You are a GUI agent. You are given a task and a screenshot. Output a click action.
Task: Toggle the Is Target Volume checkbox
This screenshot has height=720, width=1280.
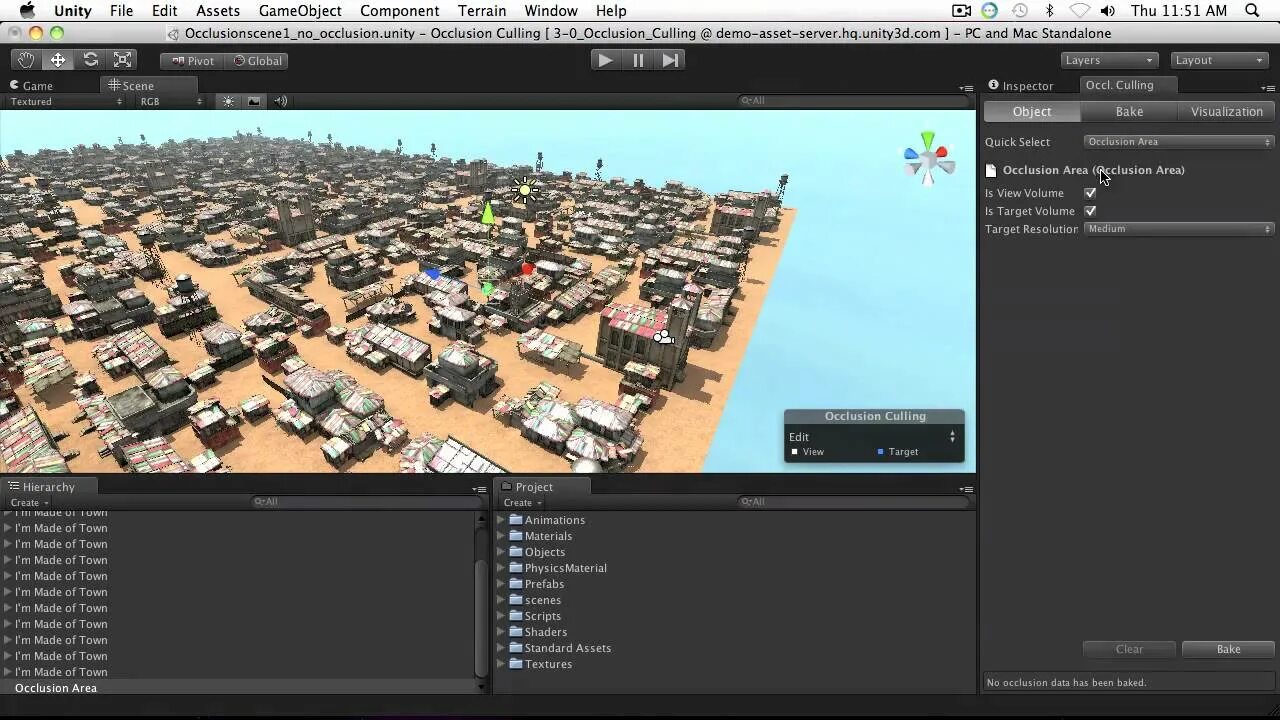[x=1090, y=211]
